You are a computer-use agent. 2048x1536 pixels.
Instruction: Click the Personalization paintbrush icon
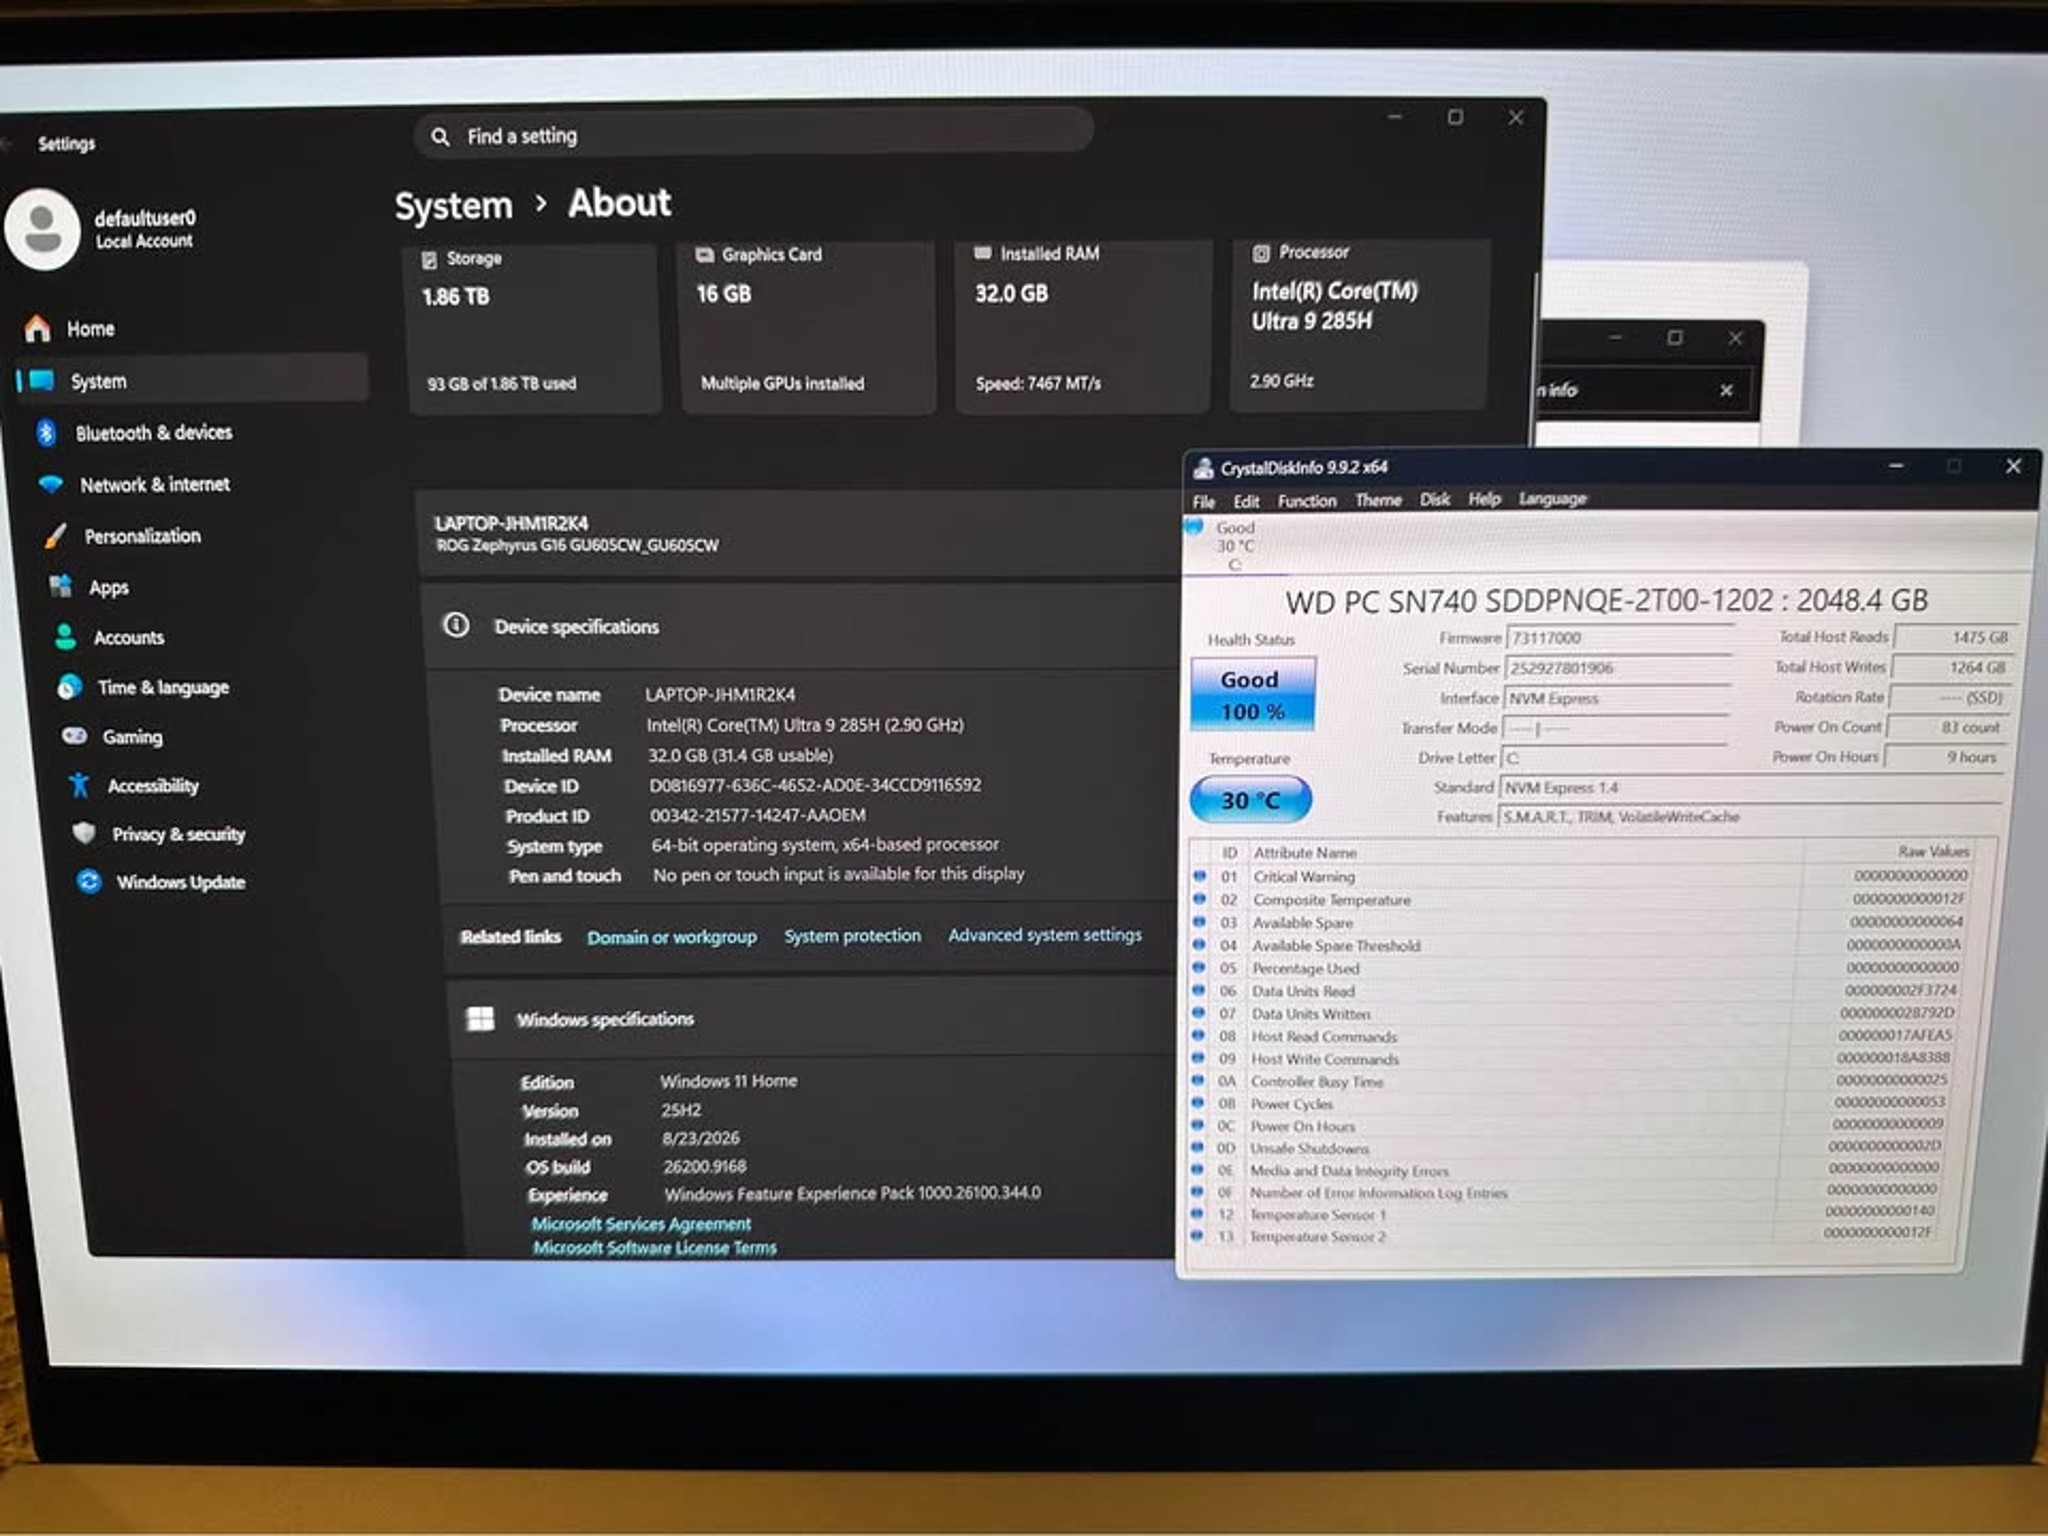point(56,536)
